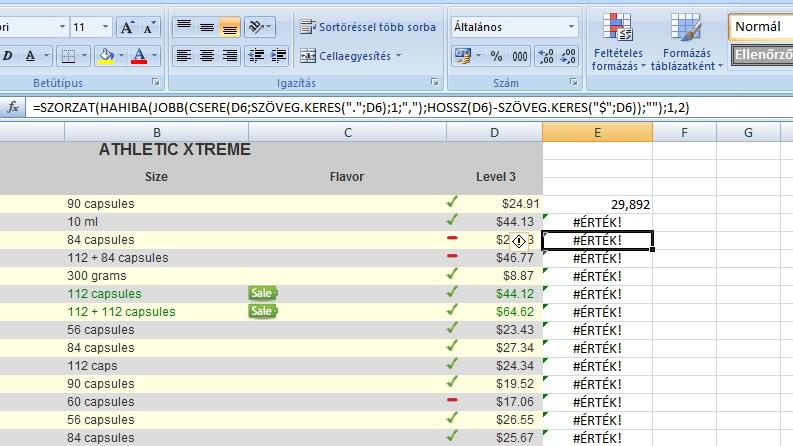Screen dimensions: 793x446
Task: Click the red dash in the 60 capsules row
Action: (452, 400)
